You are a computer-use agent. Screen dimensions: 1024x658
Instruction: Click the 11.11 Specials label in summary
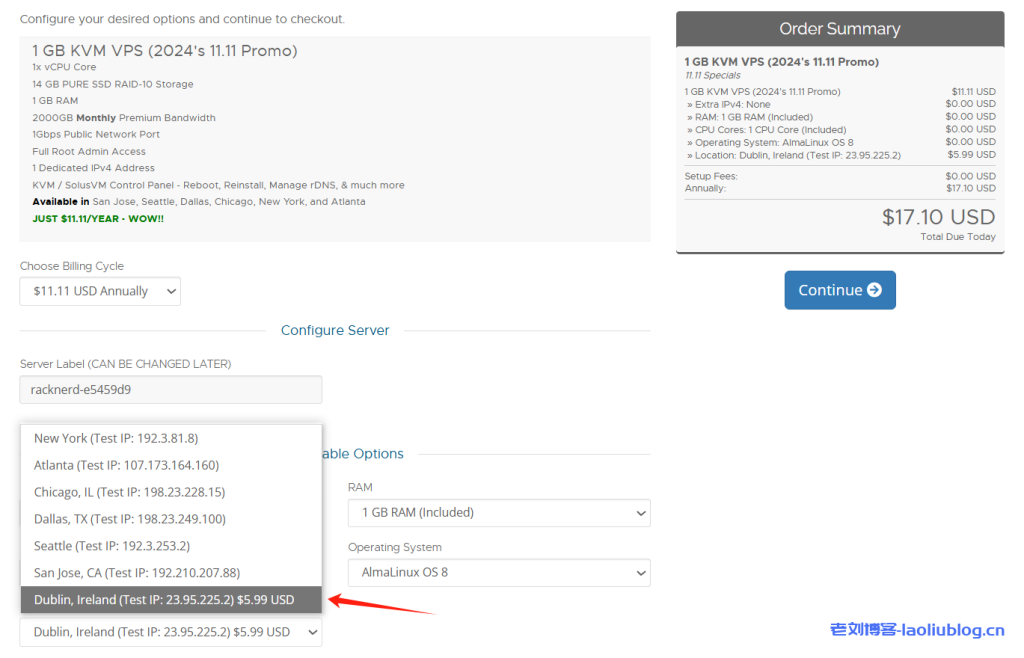[712, 75]
